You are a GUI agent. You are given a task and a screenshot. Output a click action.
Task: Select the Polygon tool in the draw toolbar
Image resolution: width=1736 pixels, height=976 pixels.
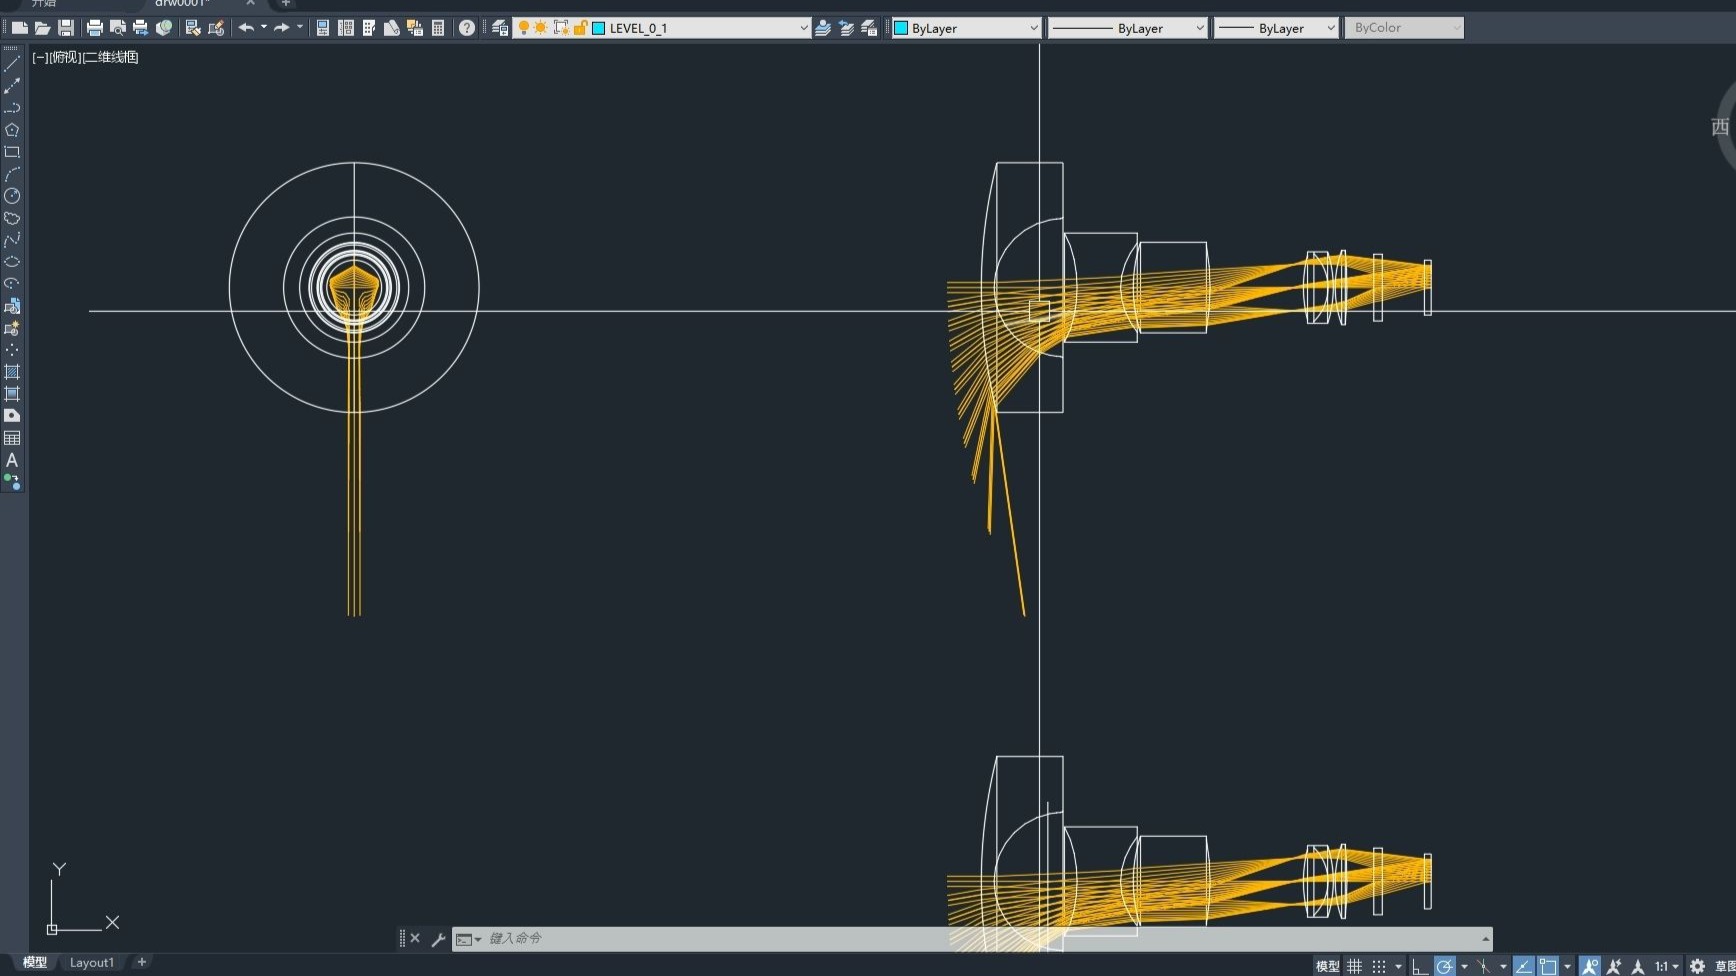(x=12, y=130)
